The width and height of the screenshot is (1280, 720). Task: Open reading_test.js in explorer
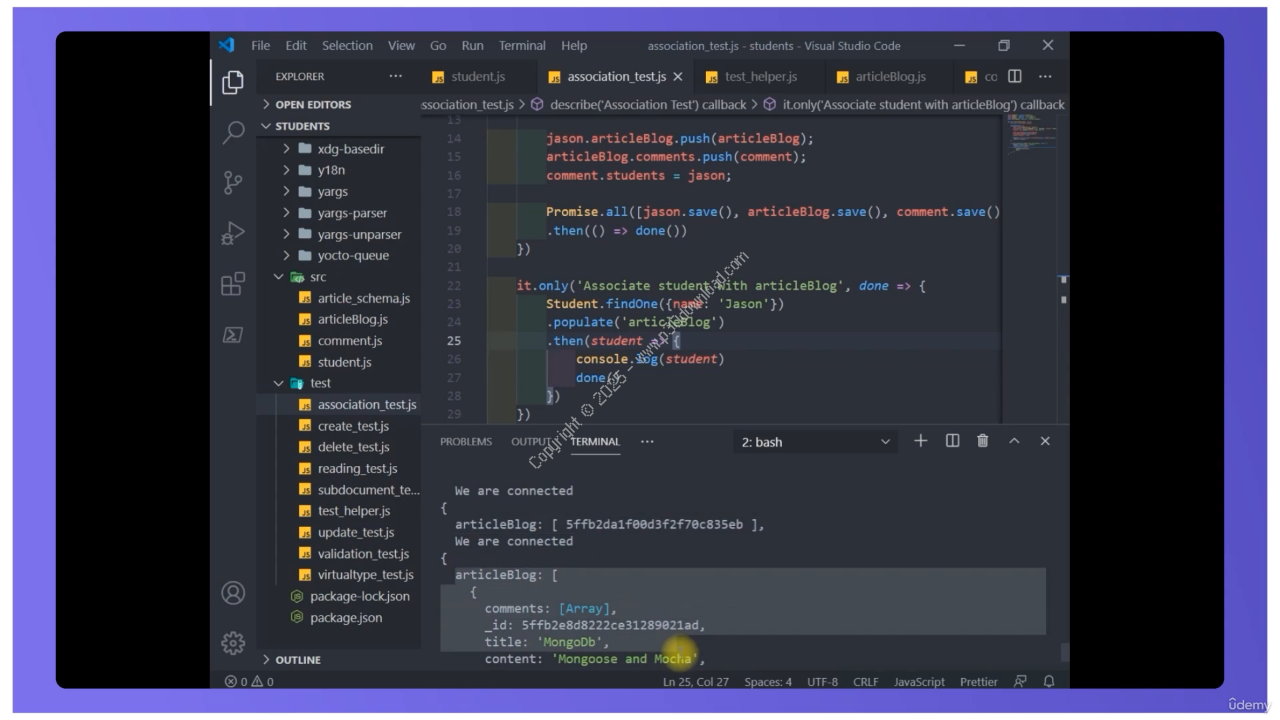click(357, 468)
